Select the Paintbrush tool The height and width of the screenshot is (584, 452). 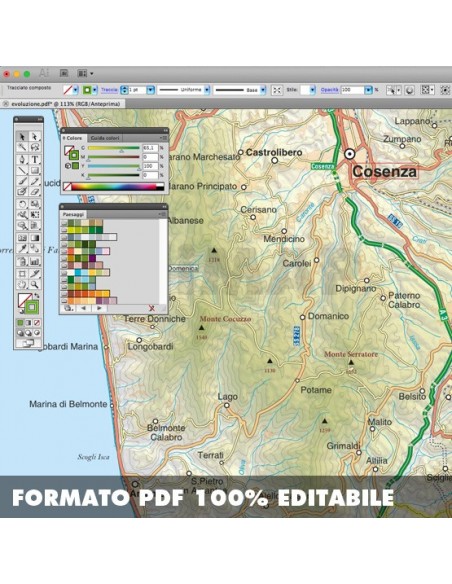22,181
